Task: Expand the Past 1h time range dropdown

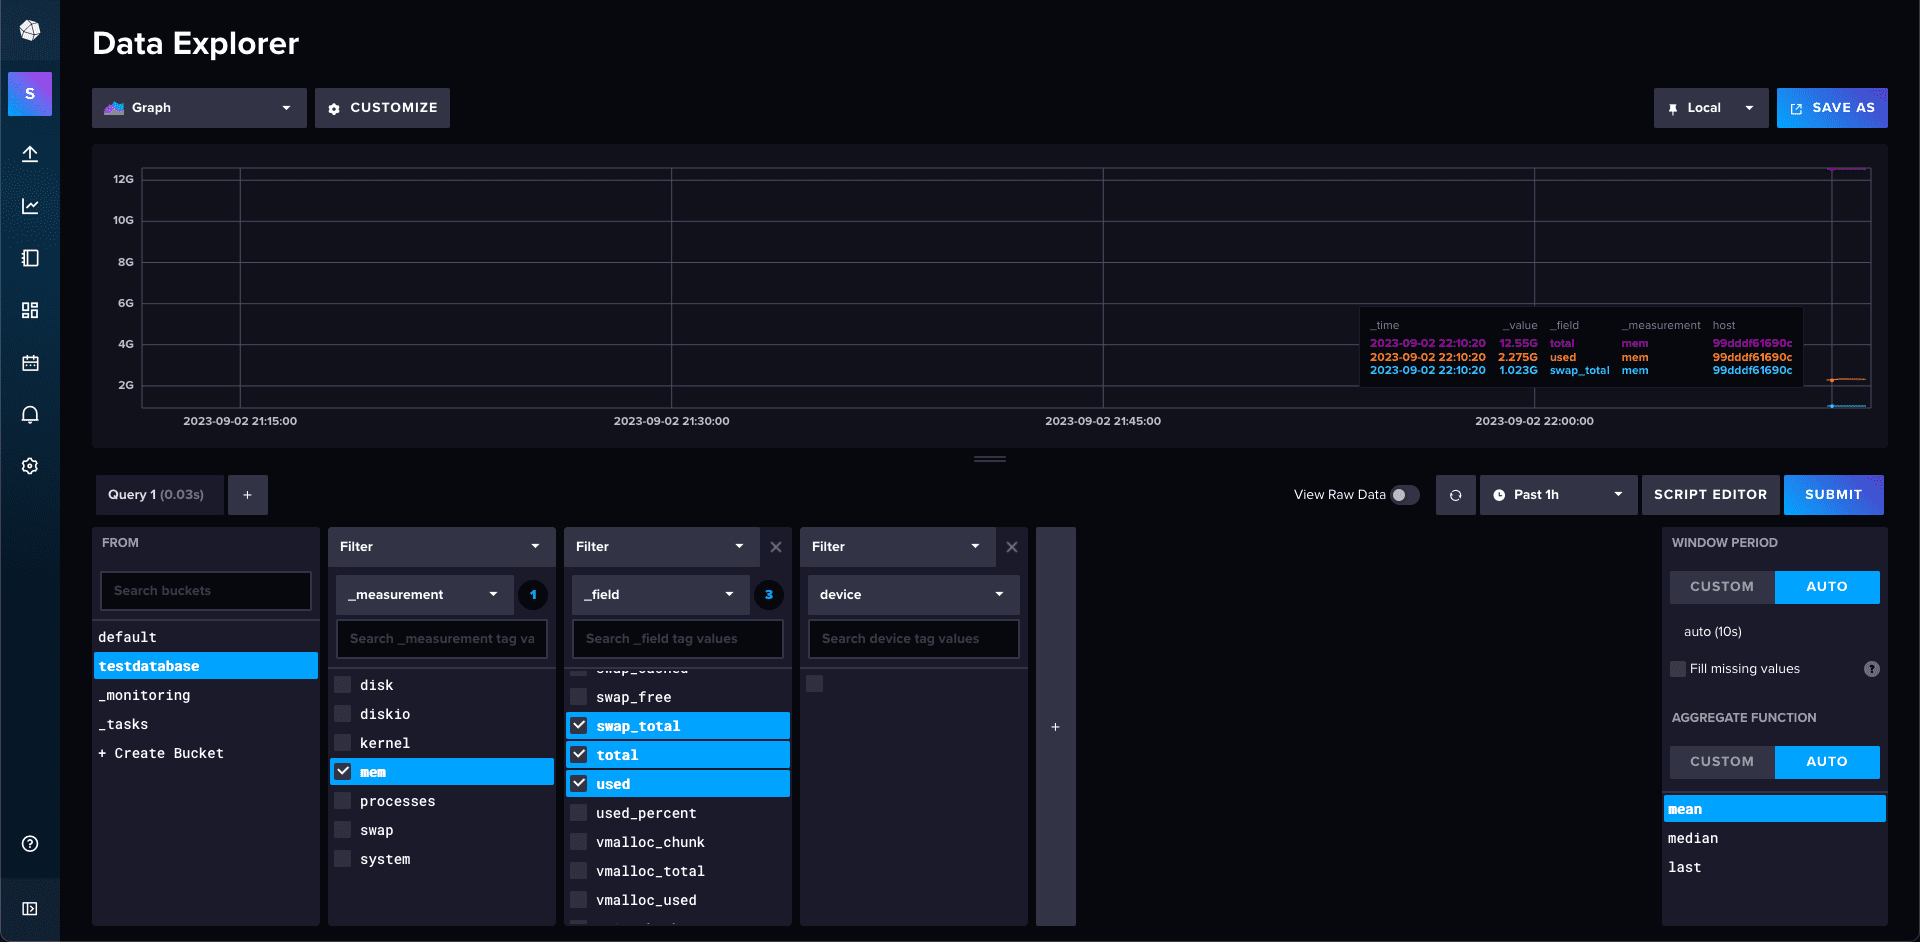Action: click(x=1557, y=495)
